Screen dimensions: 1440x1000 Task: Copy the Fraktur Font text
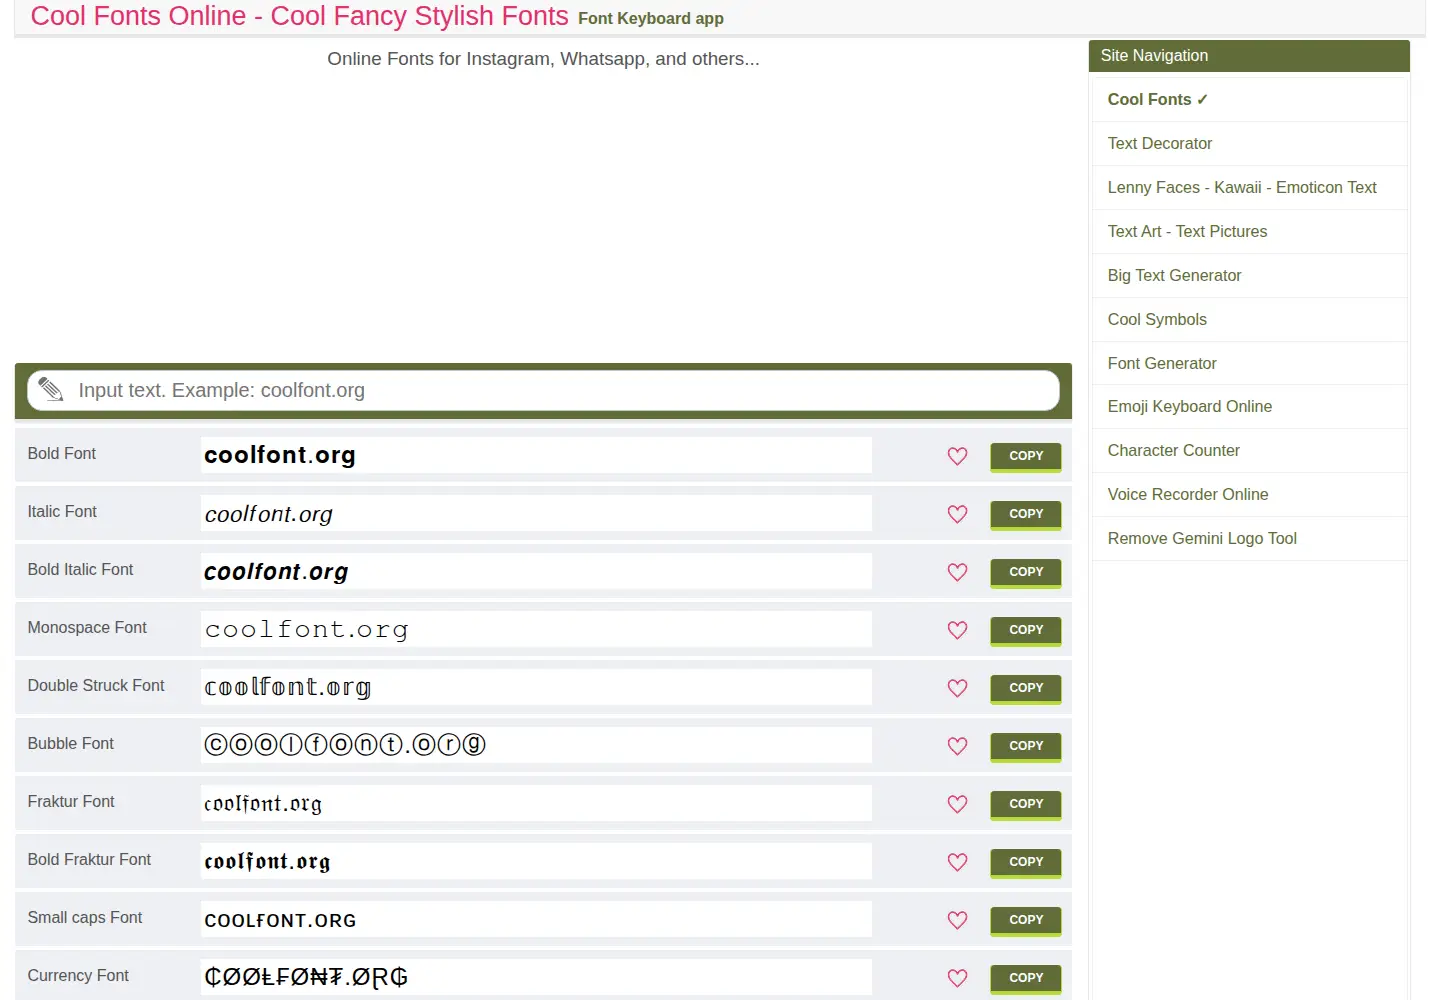(x=1026, y=804)
